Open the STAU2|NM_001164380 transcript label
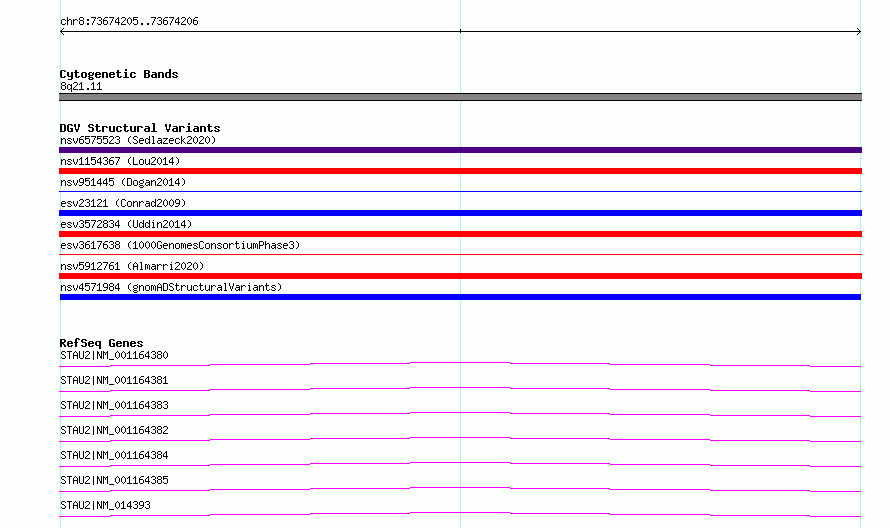The image size is (890, 528). tap(114, 355)
